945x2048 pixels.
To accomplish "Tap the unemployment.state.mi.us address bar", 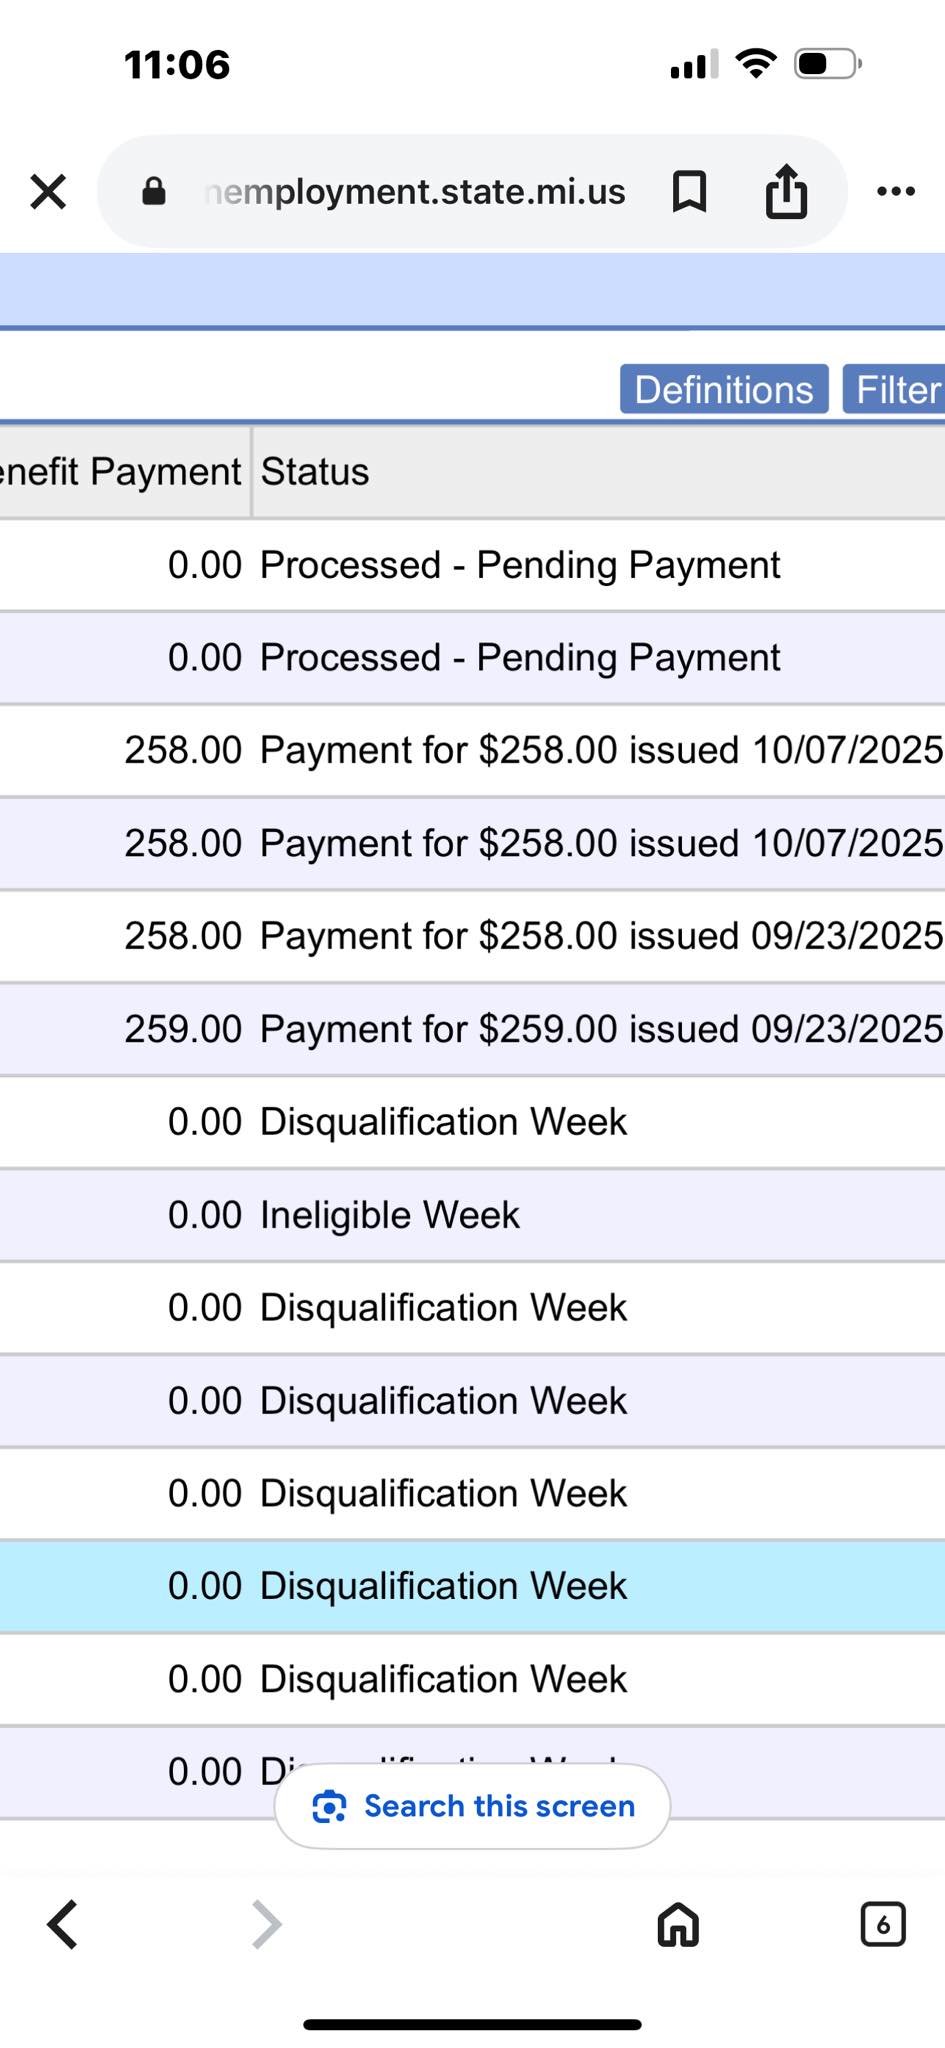I will click(x=414, y=191).
